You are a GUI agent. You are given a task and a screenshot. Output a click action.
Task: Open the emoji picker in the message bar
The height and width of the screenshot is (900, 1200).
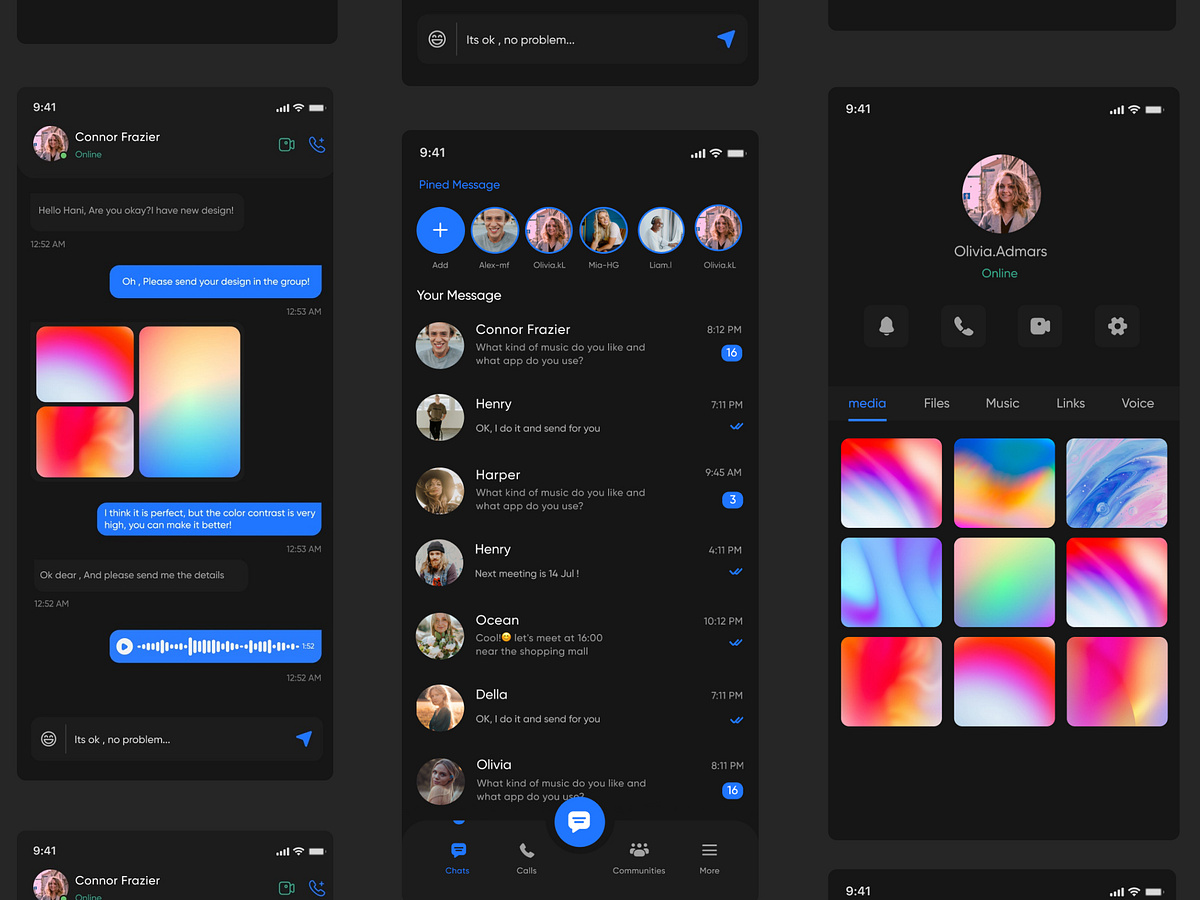(48, 738)
